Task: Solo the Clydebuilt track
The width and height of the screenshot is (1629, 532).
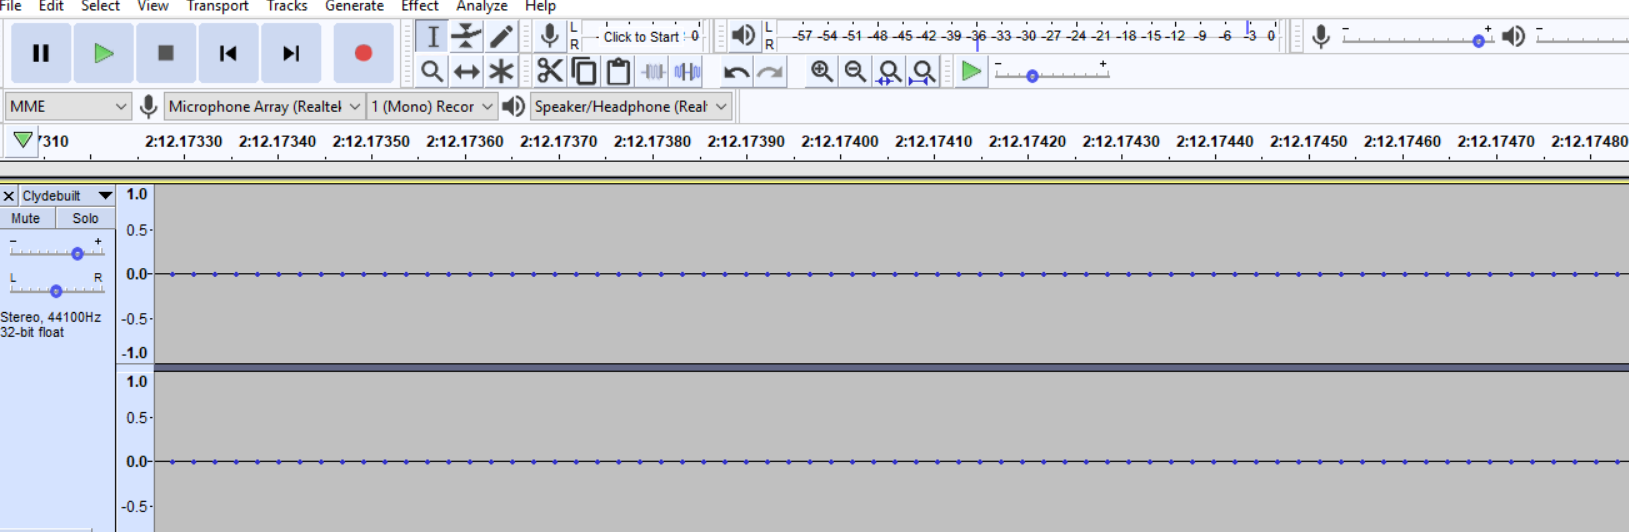Action: (85, 218)
